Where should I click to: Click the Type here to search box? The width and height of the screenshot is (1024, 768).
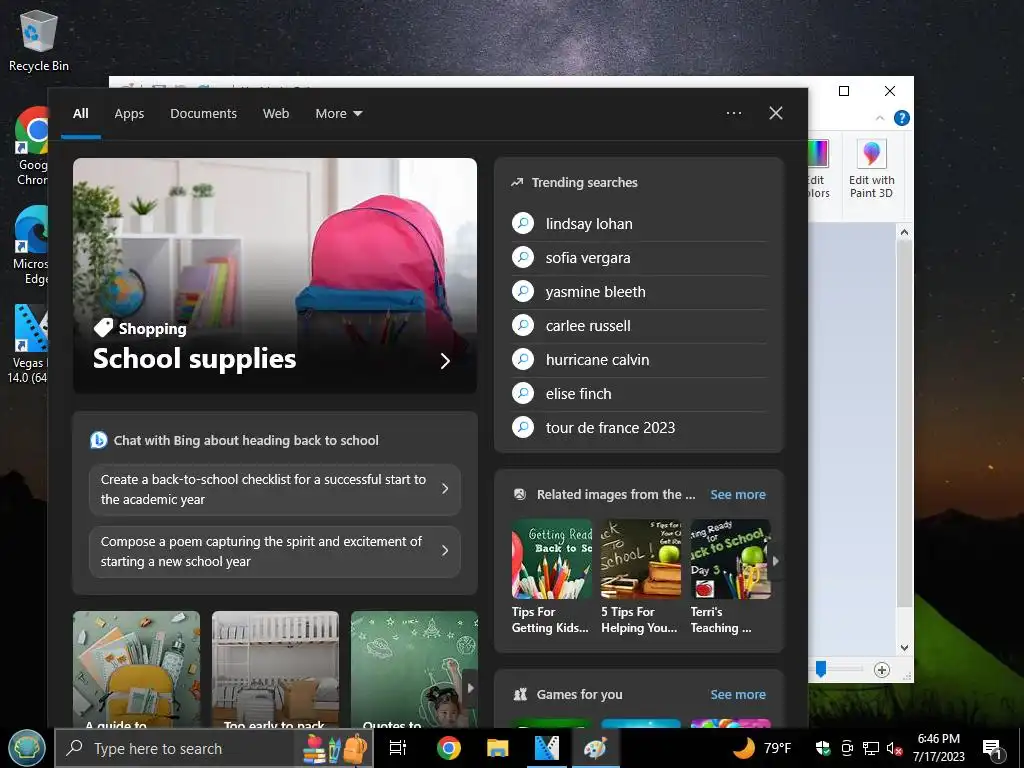(x=214, y=748)
